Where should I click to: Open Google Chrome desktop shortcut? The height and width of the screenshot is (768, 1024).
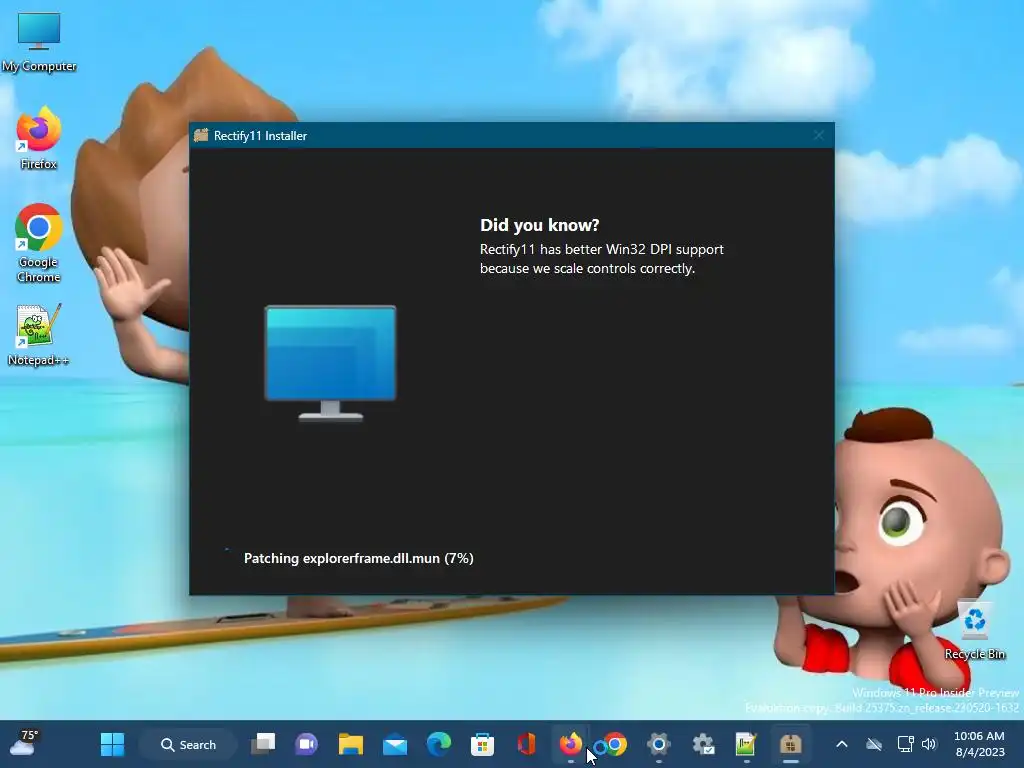coord(39,243)
